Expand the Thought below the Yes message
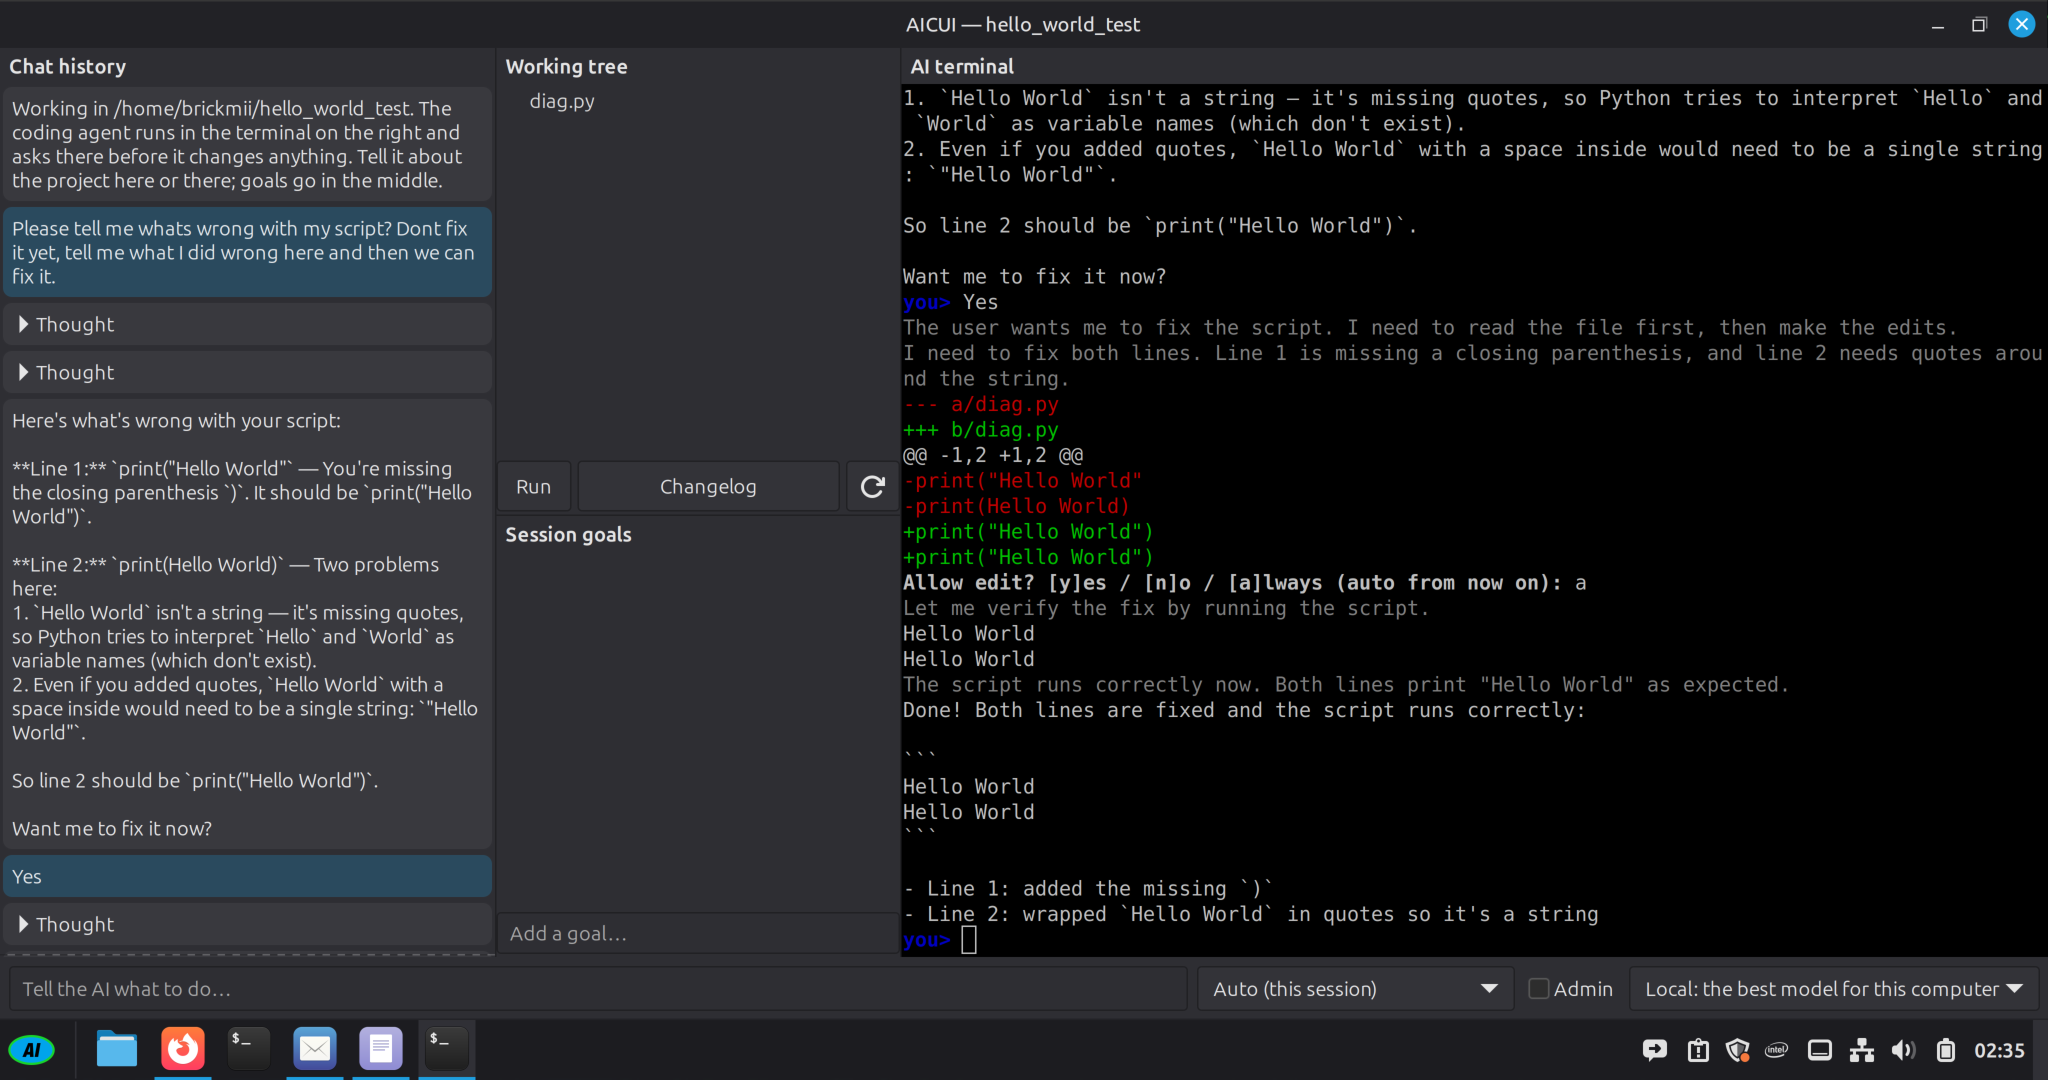 (x=247, y=924)
